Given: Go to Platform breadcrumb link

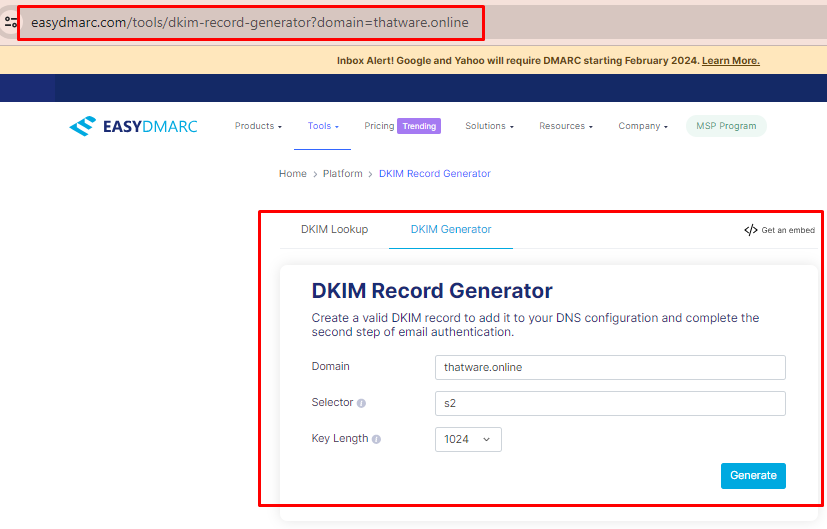Looking at the screenshot, I should coord(342,174).
